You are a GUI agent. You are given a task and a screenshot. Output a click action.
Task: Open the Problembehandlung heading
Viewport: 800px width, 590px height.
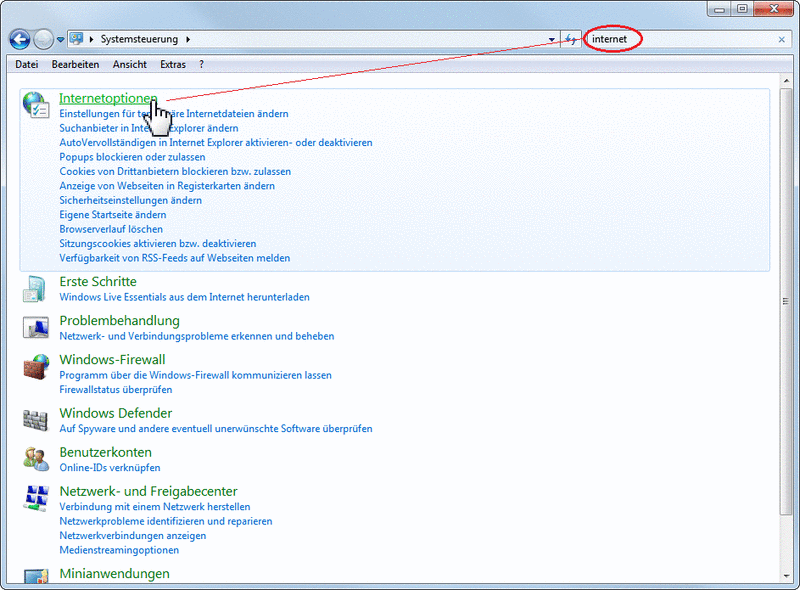click(x=119, y=321)
